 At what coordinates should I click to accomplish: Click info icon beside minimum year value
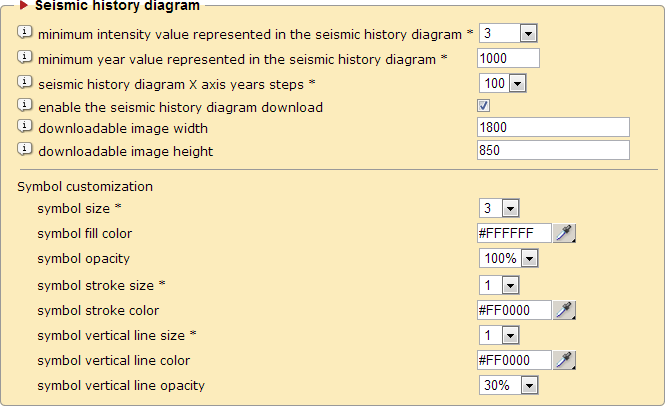coord(25,58)
